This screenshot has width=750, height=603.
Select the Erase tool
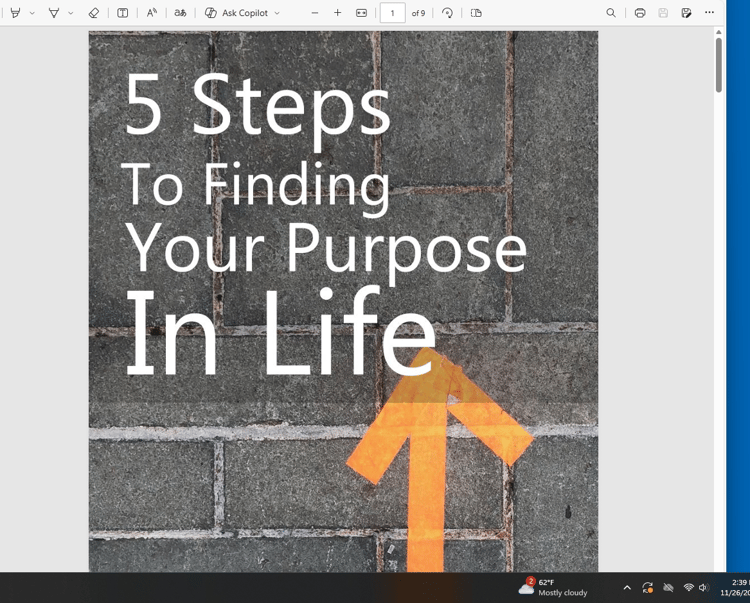pyautogui.click(x=94, y=13)
